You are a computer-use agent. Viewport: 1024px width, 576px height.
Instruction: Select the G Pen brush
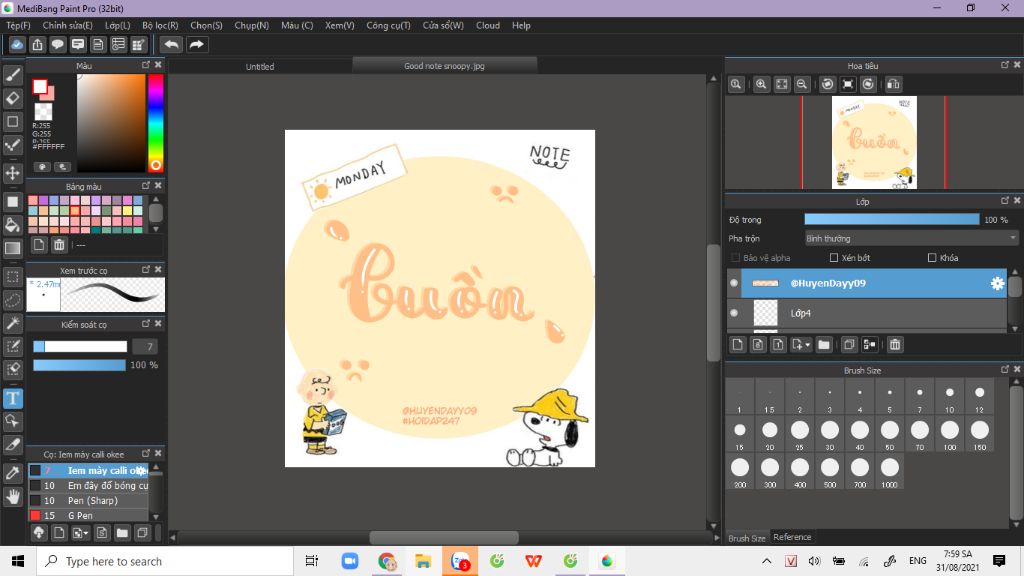(89, 515)
